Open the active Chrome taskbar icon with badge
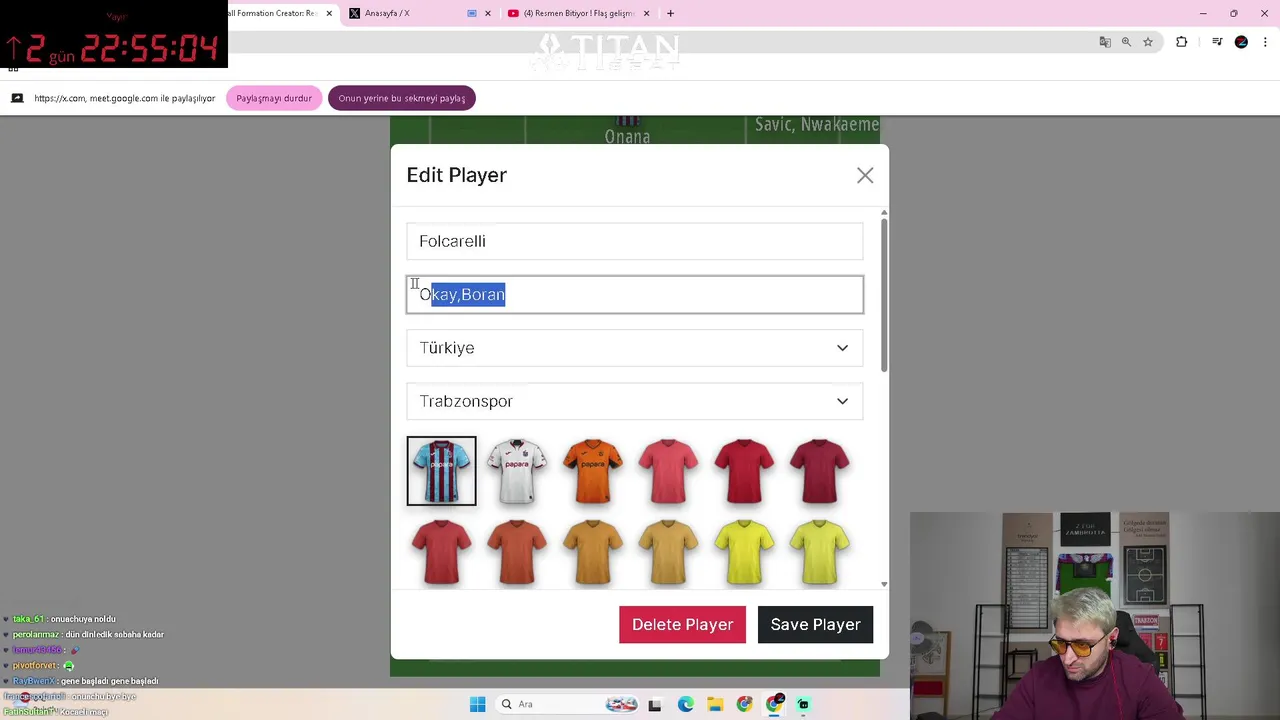1280x720 pixels. (x=774, y=704)
